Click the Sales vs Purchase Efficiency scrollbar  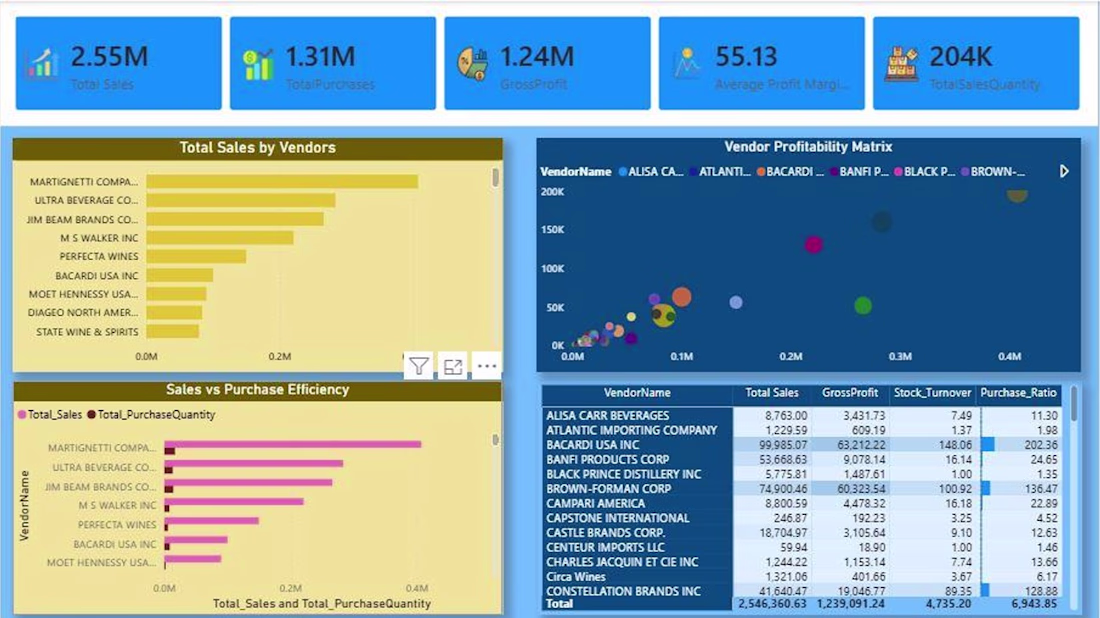click(x=495, y=439)
